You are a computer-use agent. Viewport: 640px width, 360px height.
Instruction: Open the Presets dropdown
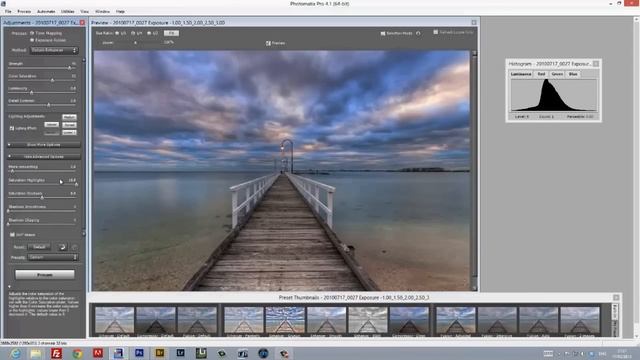tap(53, 257)
